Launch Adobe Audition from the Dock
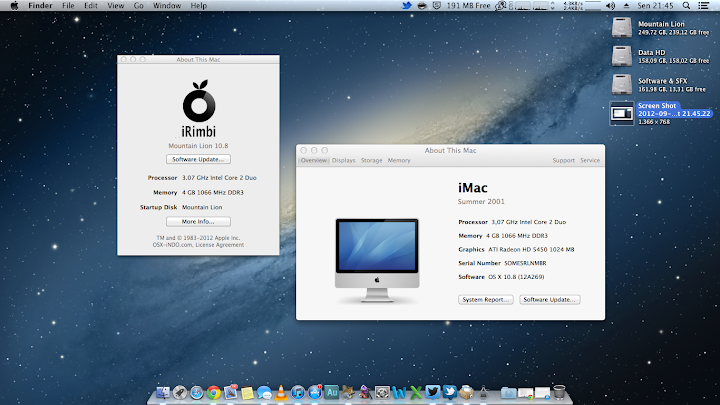720x405 pixels. 332,392
